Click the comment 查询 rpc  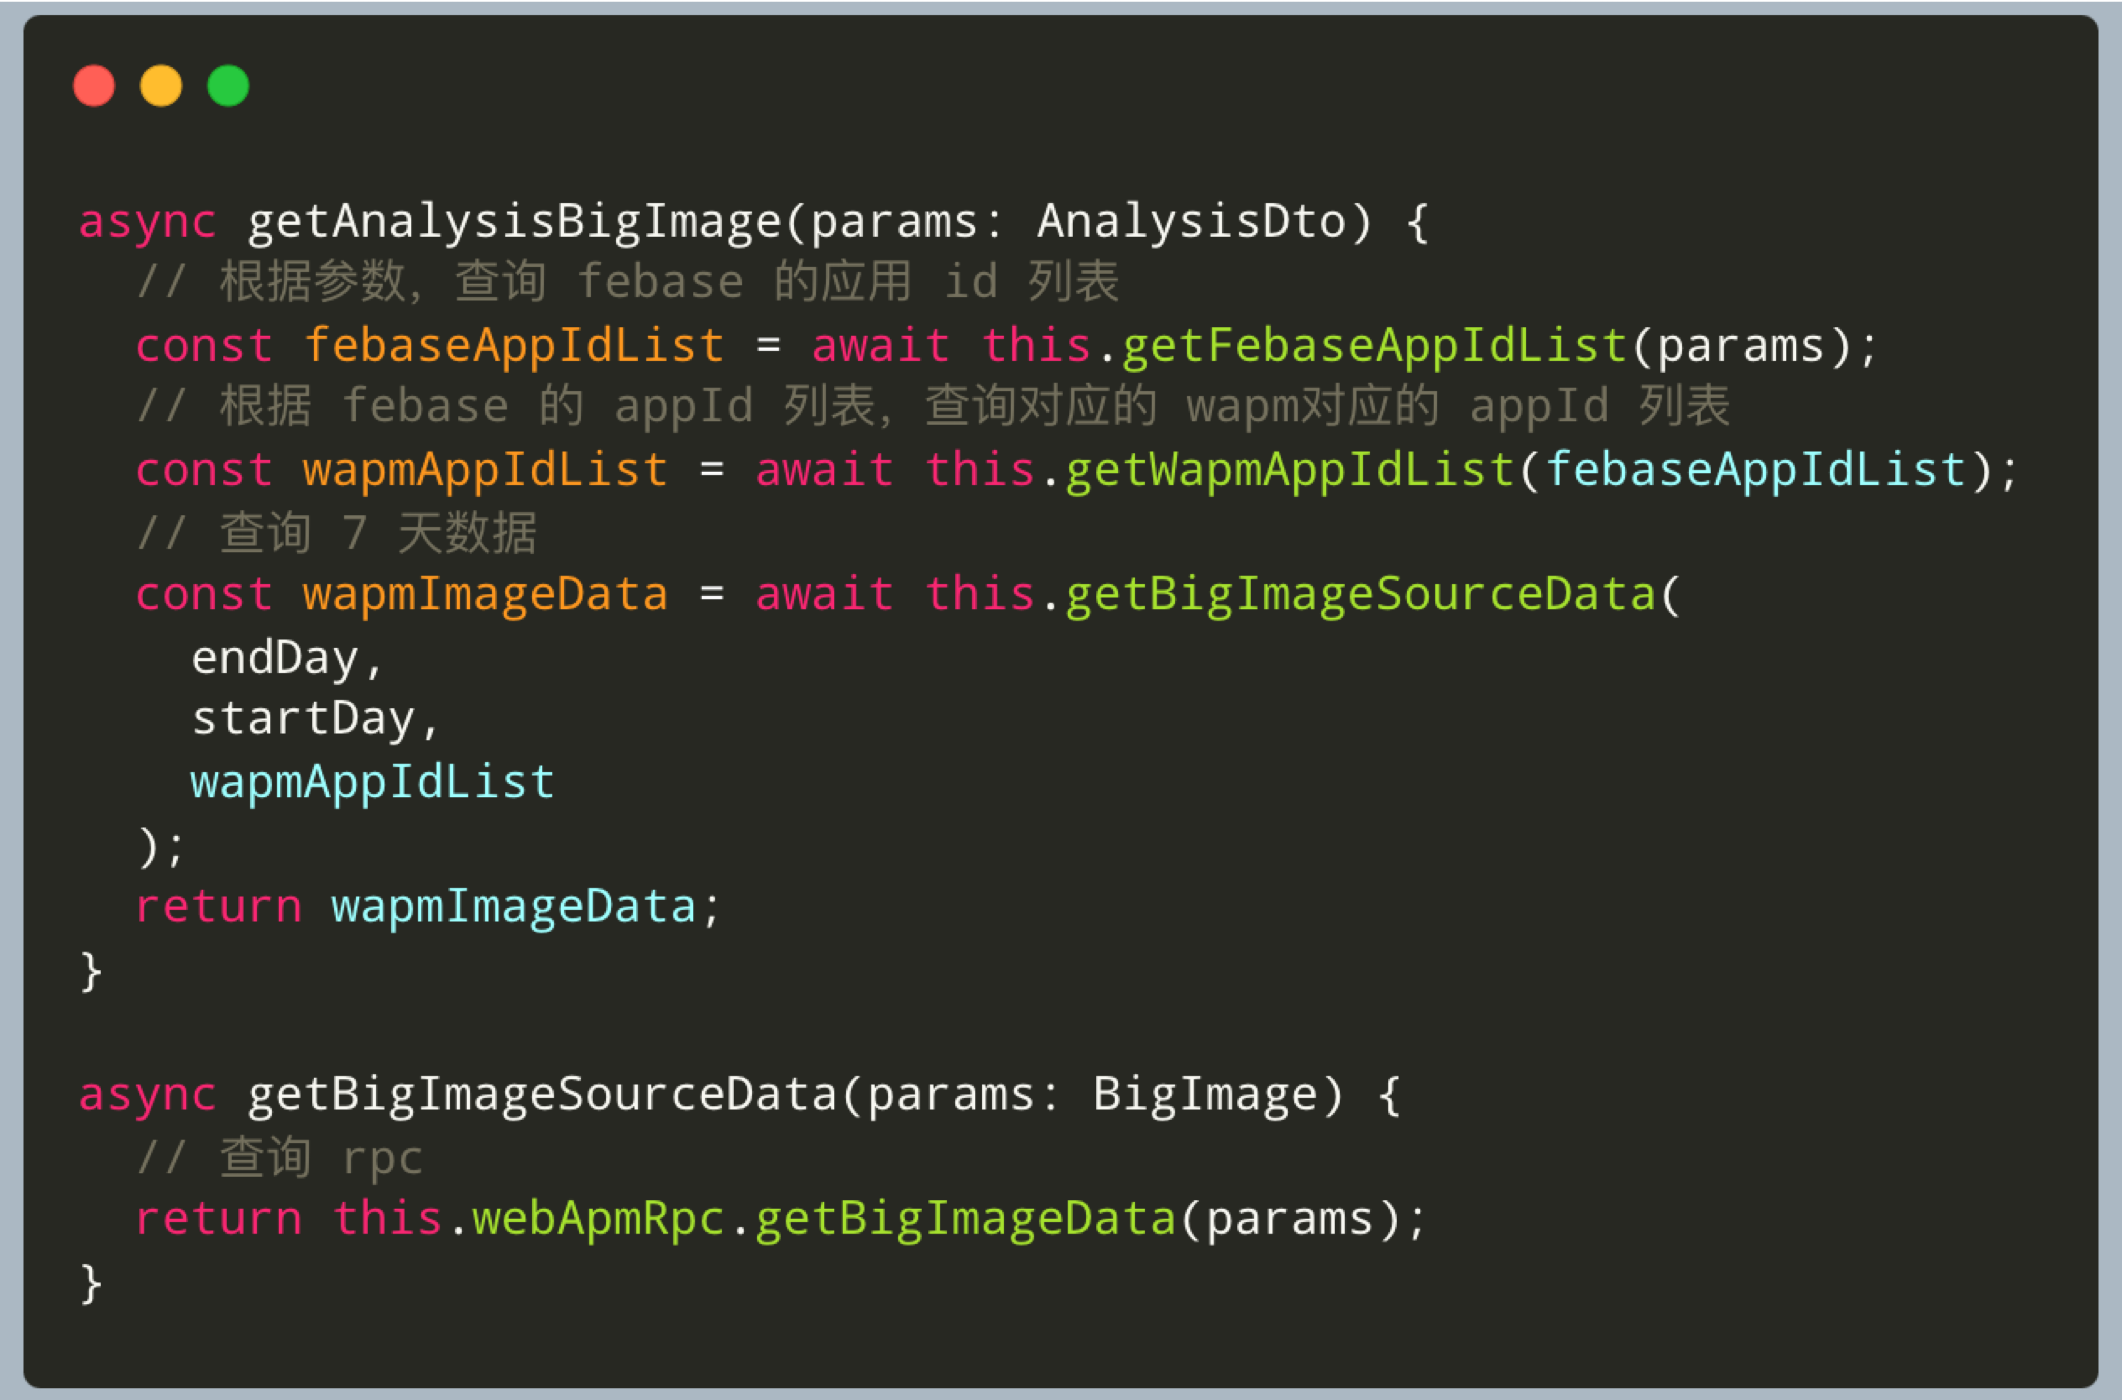(280, 1157)
